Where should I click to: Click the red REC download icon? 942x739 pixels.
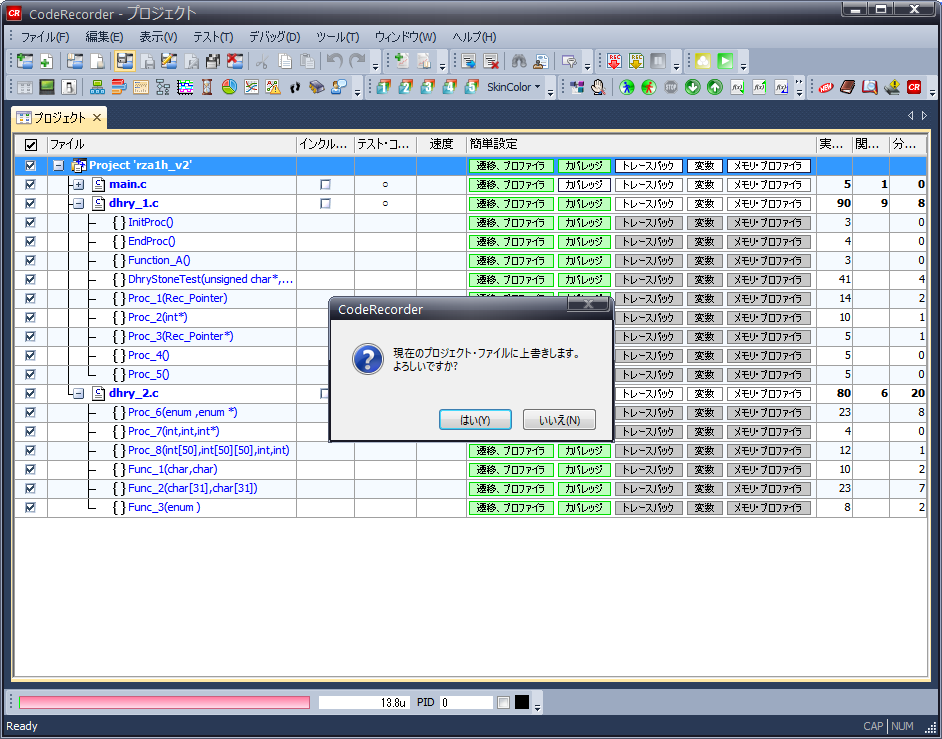[x=614, y=61]
